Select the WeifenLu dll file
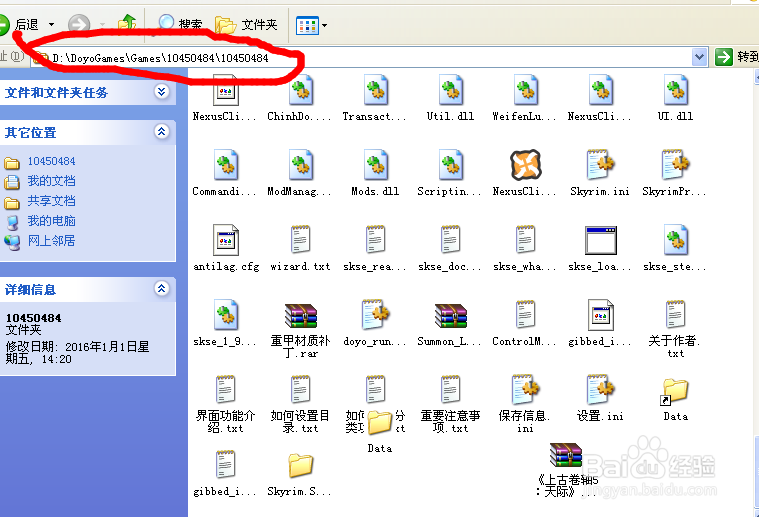This screenshot has height=517, width=759. [x=525, y=98]
